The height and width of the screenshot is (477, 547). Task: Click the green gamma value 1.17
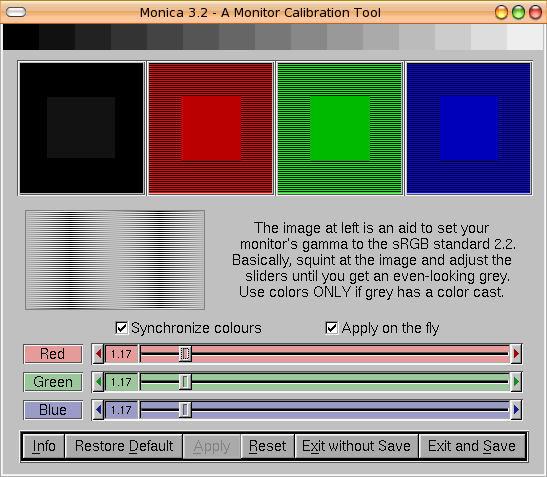click(x=121, y=382)
